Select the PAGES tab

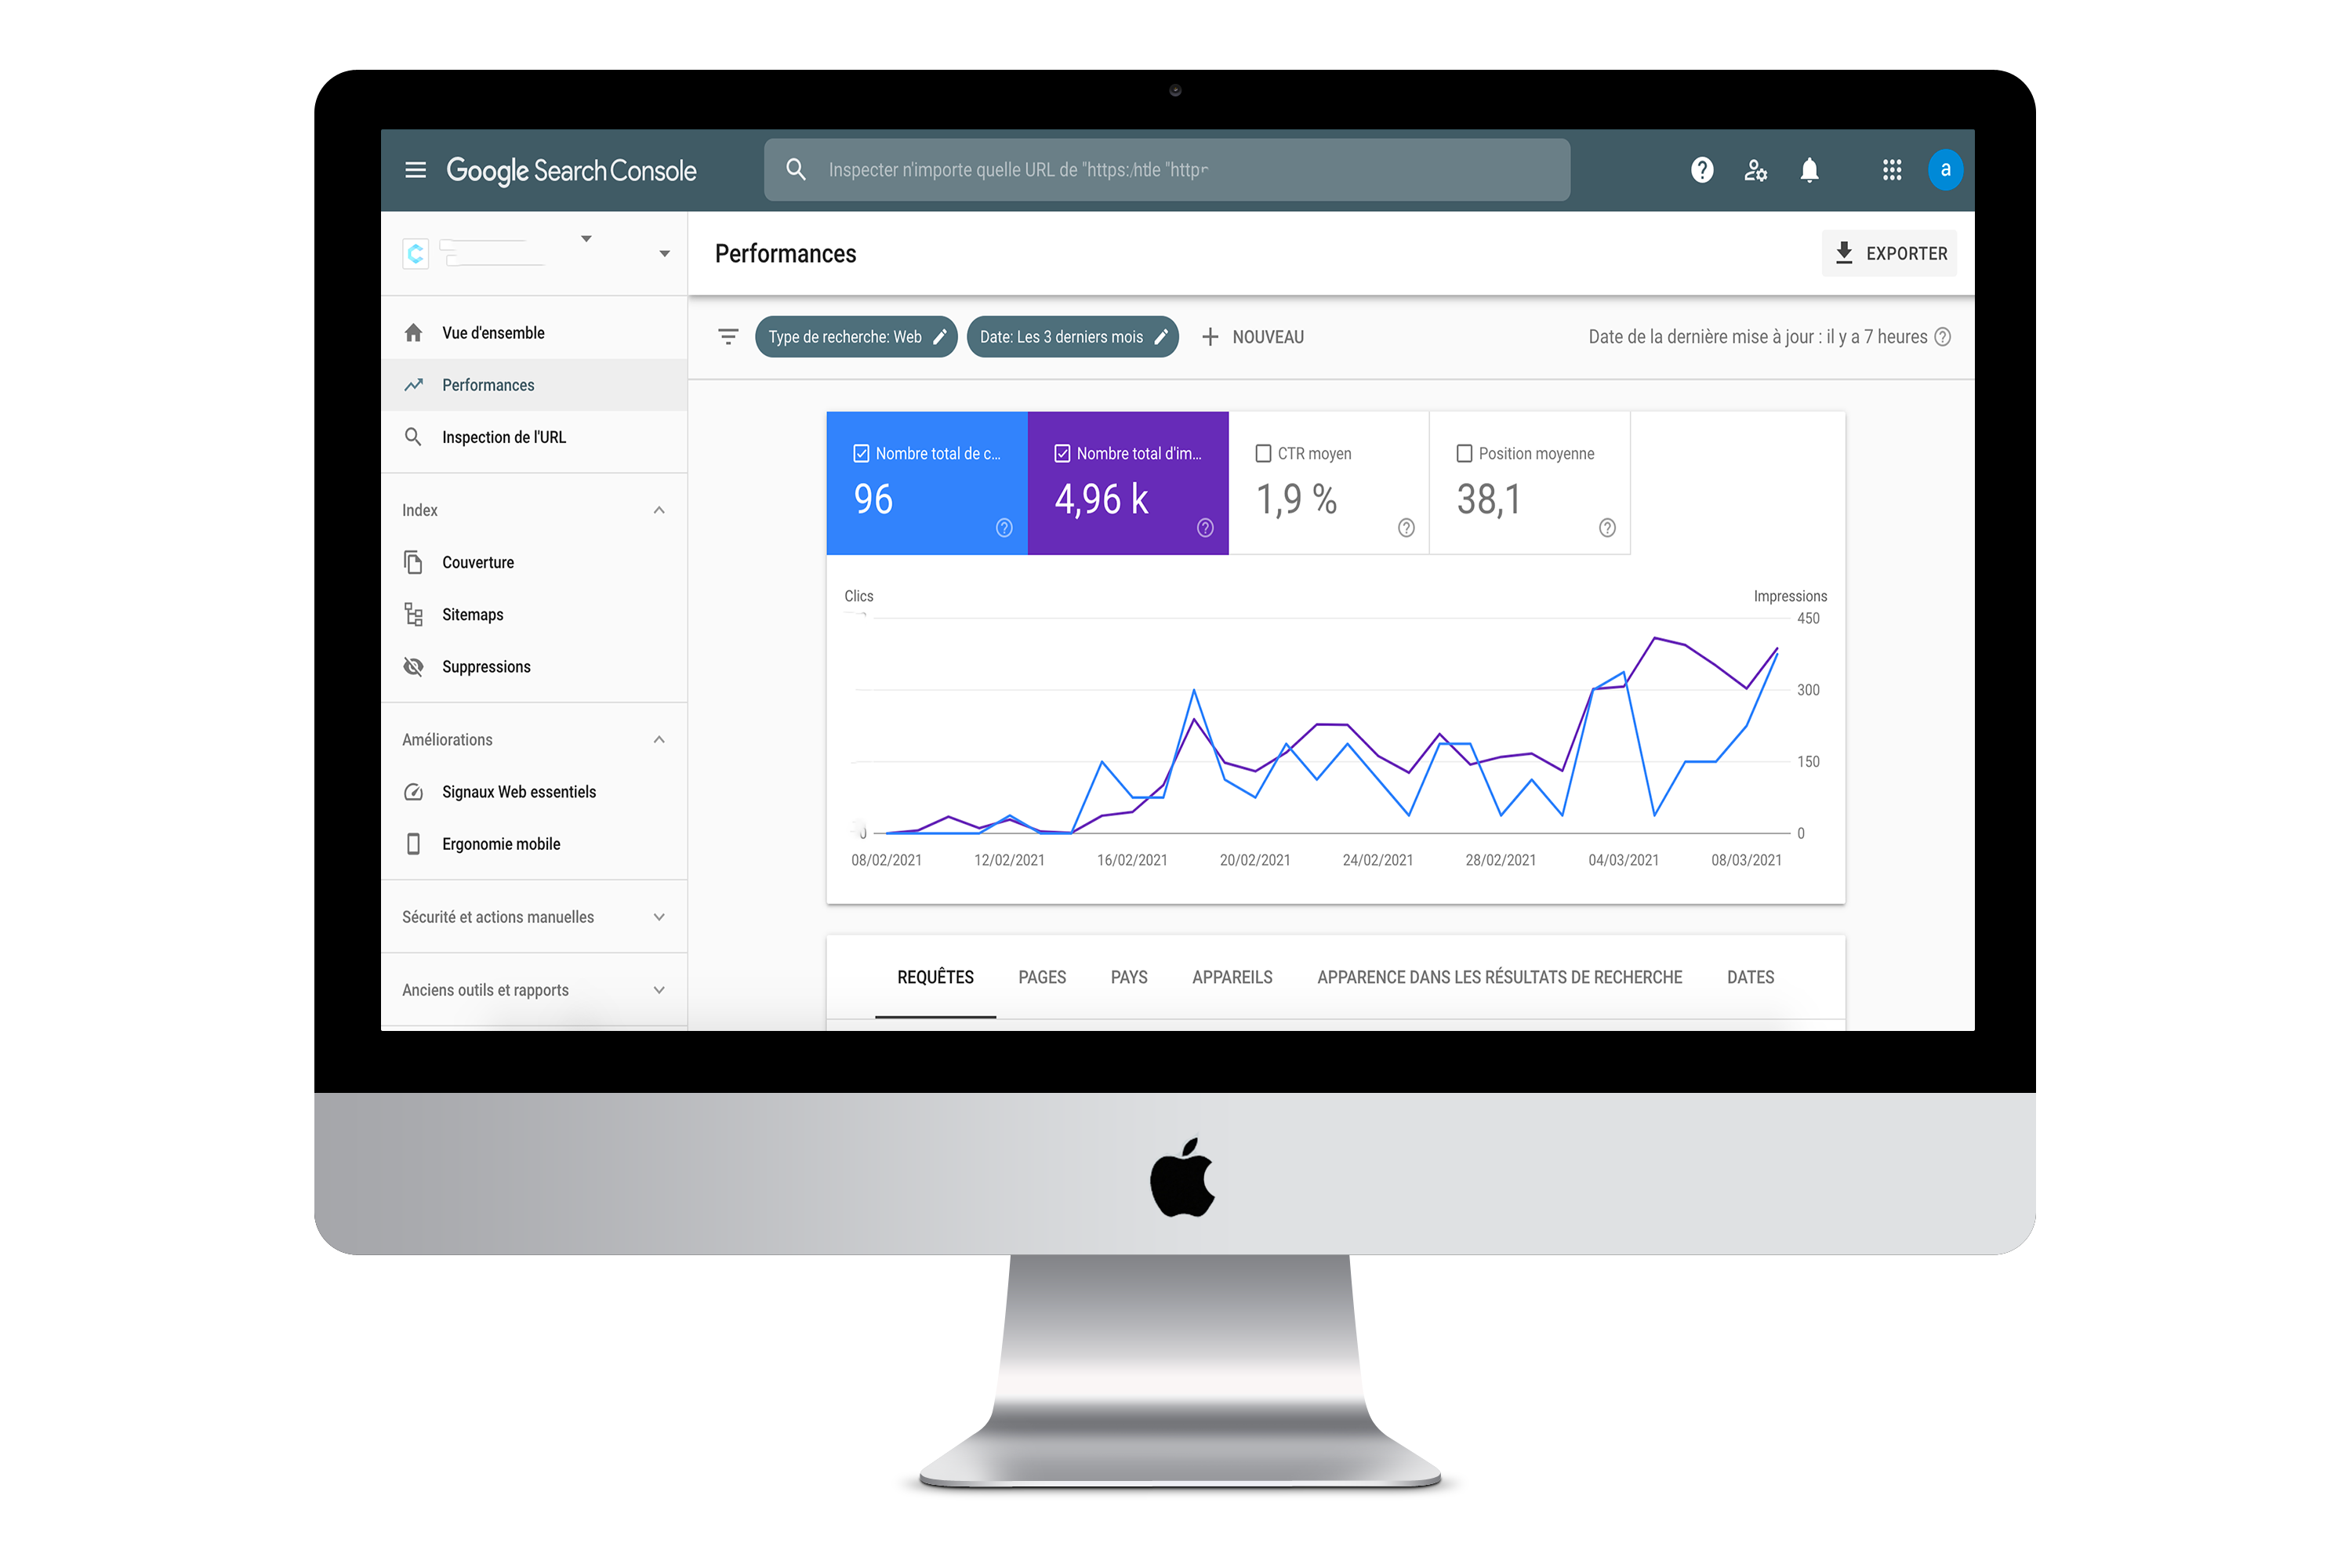pyautogui.click(x=1043, y=977)
